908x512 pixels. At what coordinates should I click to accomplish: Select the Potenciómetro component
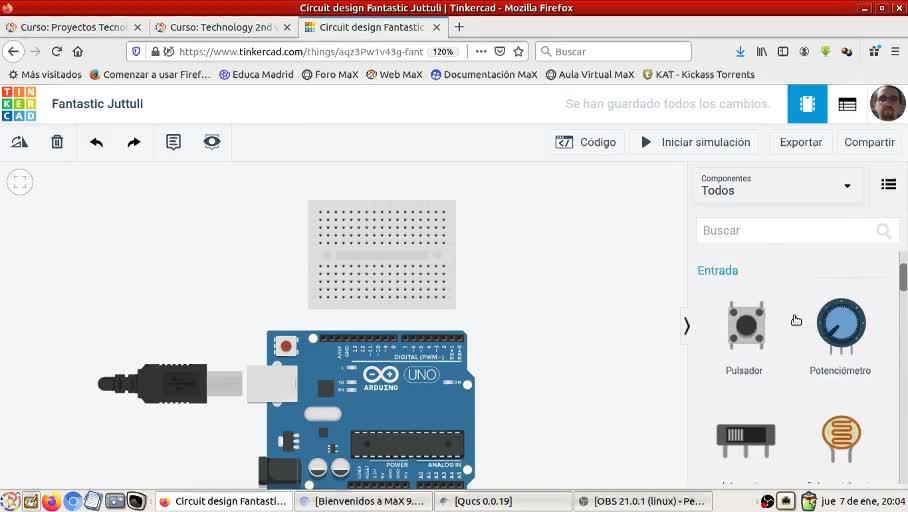pos(841,326)
